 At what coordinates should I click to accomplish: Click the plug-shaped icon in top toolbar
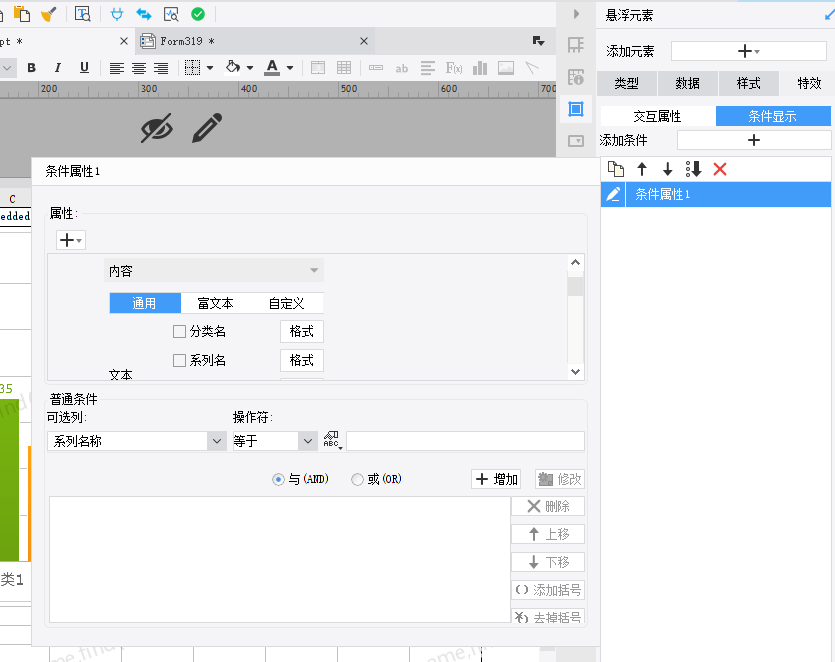[x=117, y=14]
